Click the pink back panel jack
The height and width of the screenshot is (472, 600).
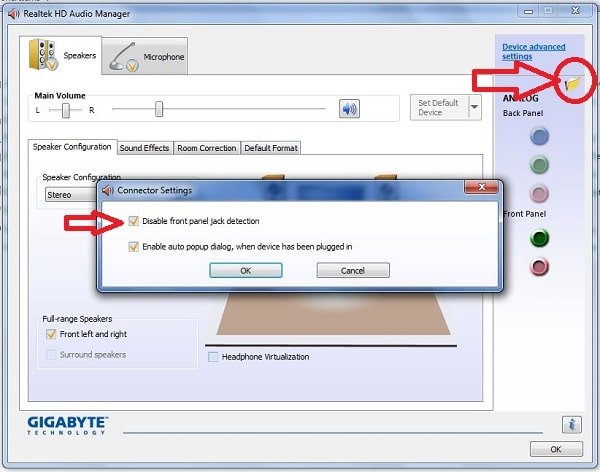(540, 193)
